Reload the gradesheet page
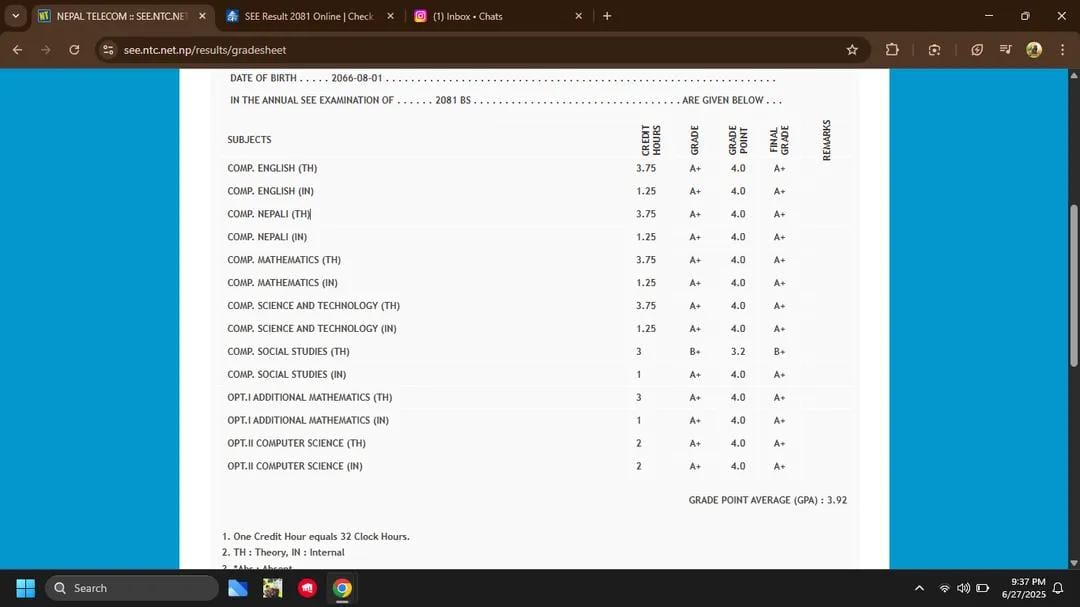 74,49
